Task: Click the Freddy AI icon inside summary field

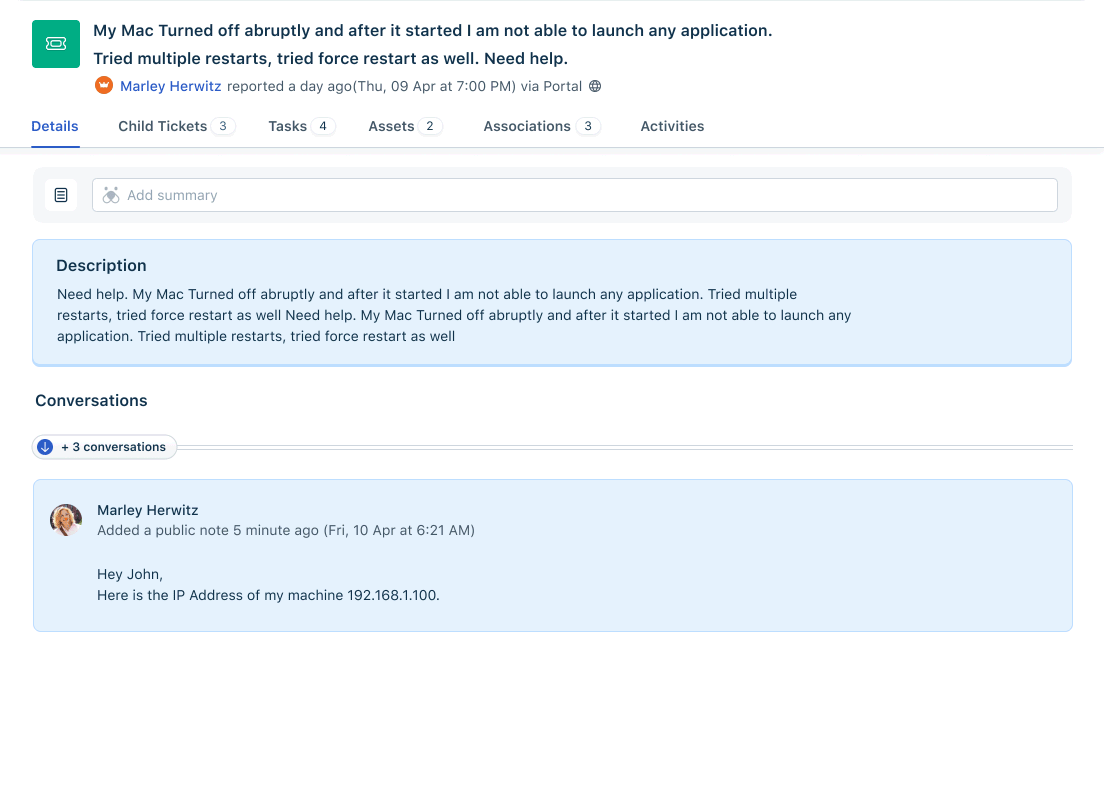Action: (111, 194)
